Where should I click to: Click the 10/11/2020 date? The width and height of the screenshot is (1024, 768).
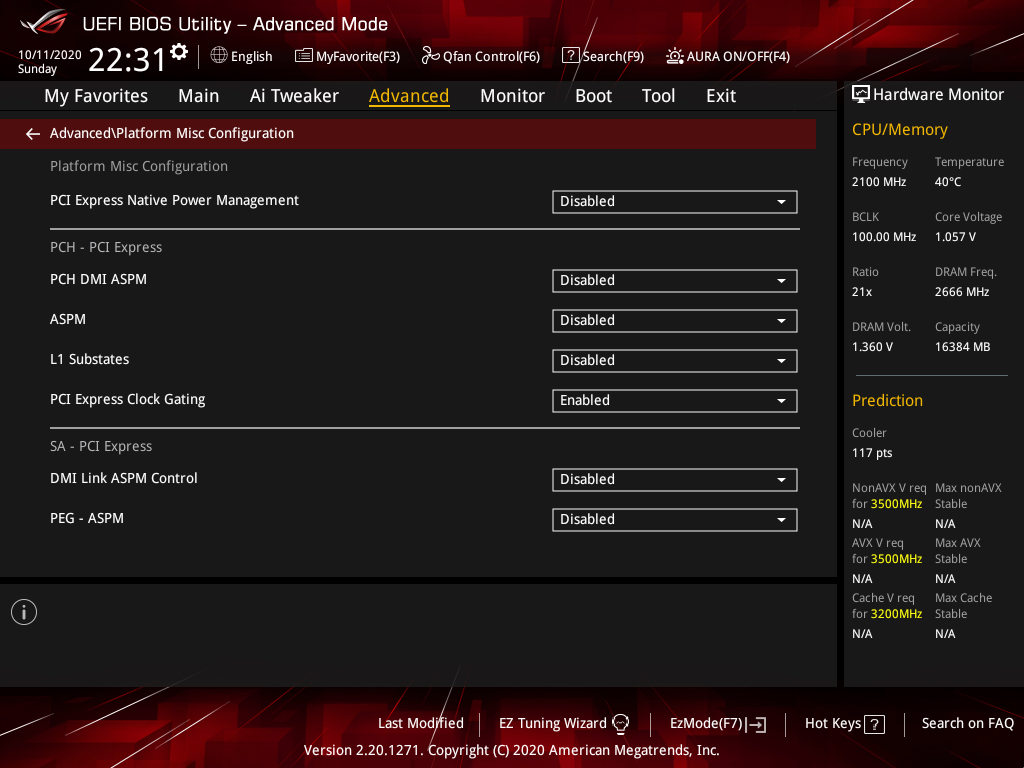click(x=50, y=55)
